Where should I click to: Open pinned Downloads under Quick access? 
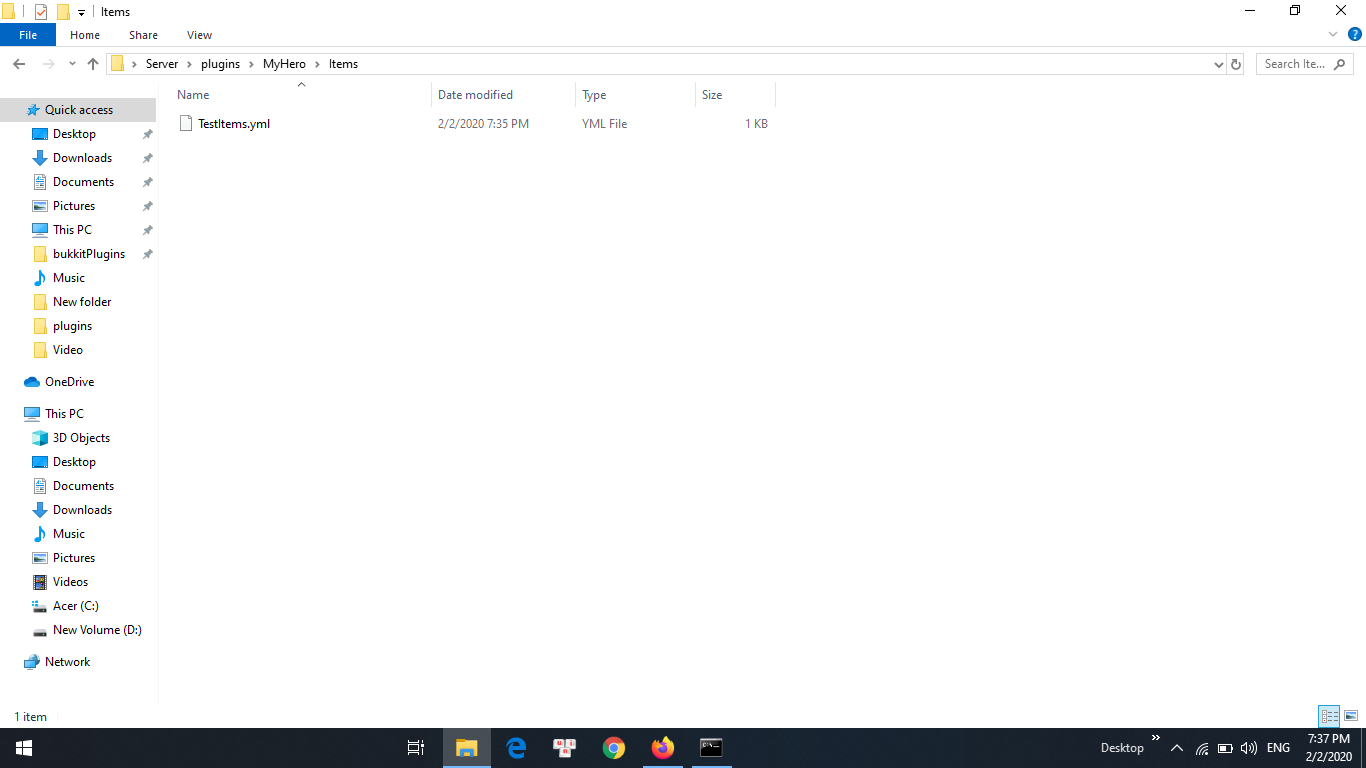click(82, 158)
